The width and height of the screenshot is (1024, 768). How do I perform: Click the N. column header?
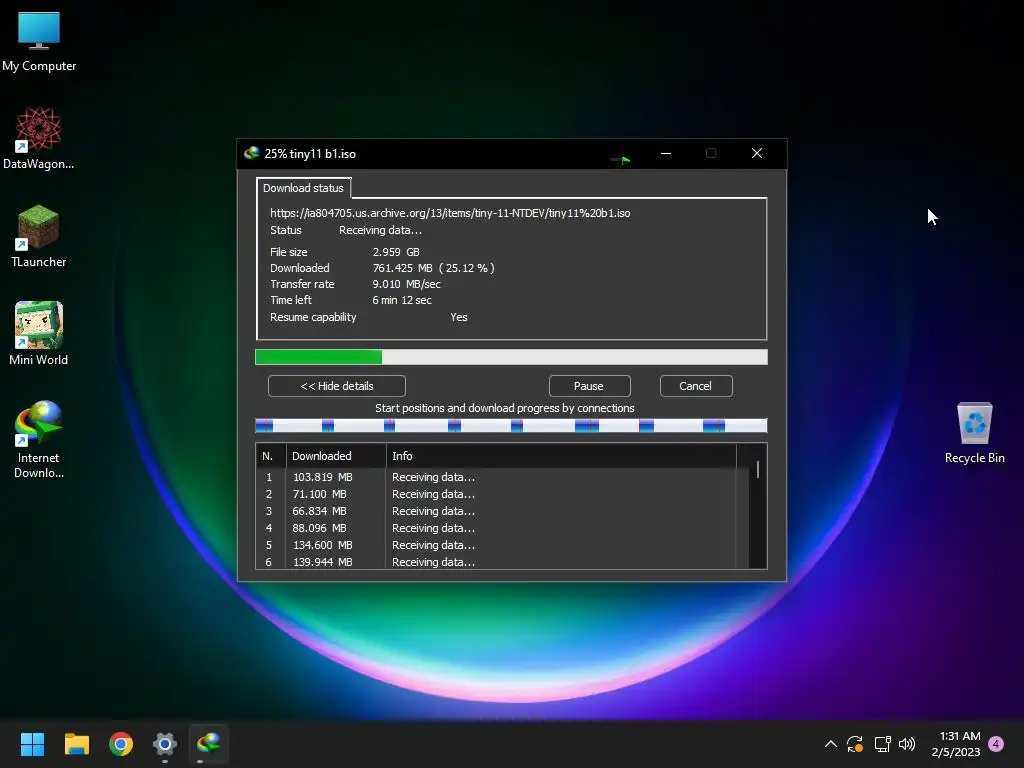click(x=270, y=456)
